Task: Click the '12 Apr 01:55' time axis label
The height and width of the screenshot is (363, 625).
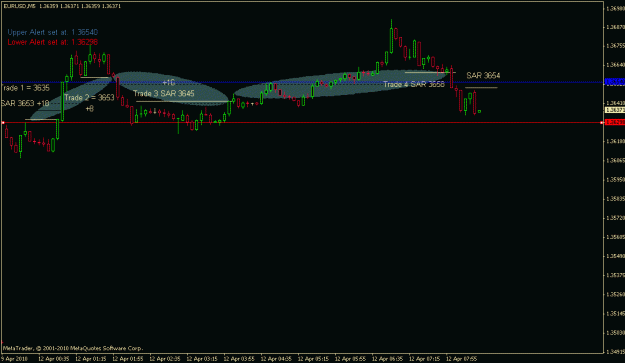Action: point(128,359)
